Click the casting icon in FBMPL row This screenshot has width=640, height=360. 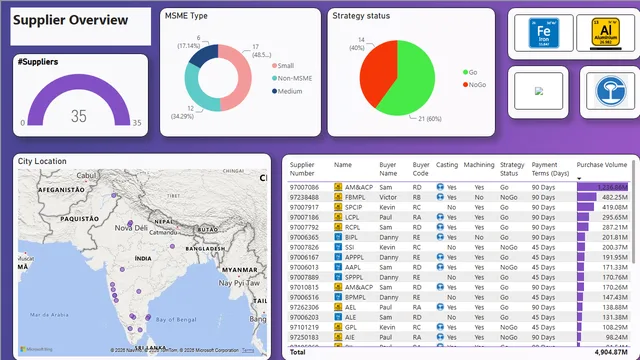point(440,197)
